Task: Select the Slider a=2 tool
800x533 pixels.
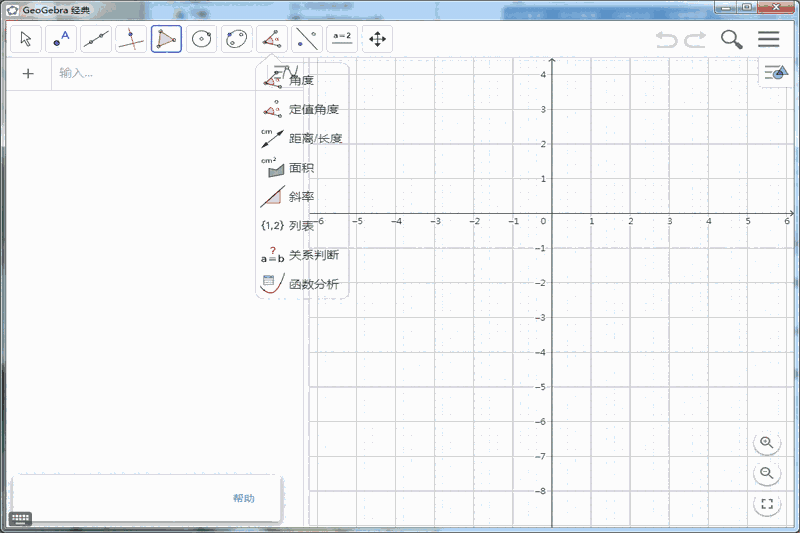Action: [342, 39]
